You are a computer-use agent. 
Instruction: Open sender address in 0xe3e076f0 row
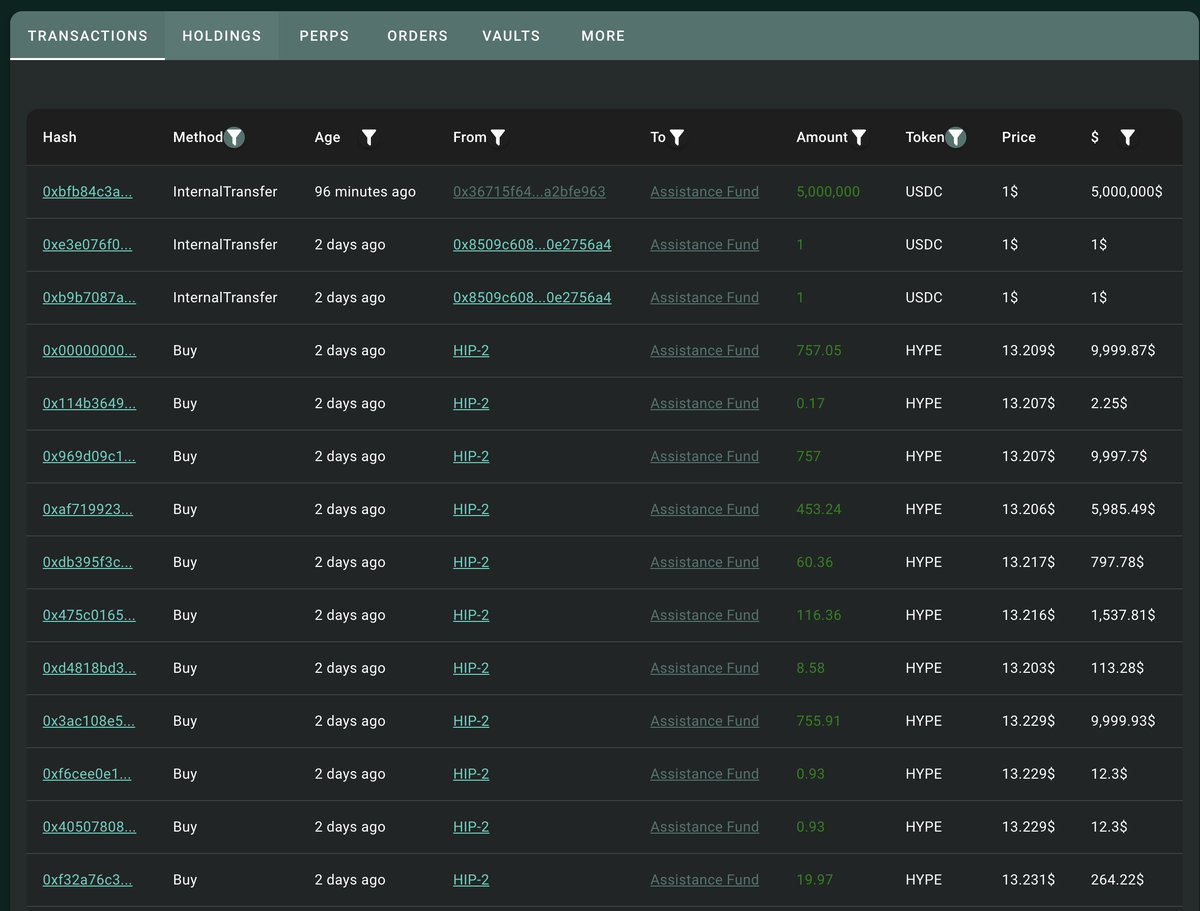[x=532, y=245]
